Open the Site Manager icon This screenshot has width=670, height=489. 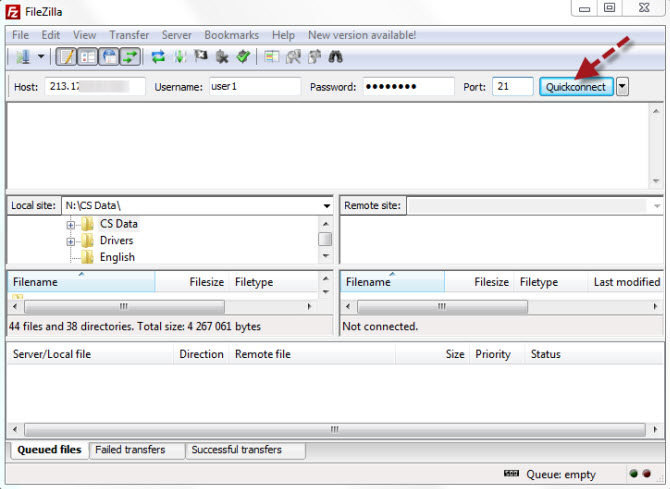[x=22, y=57]
